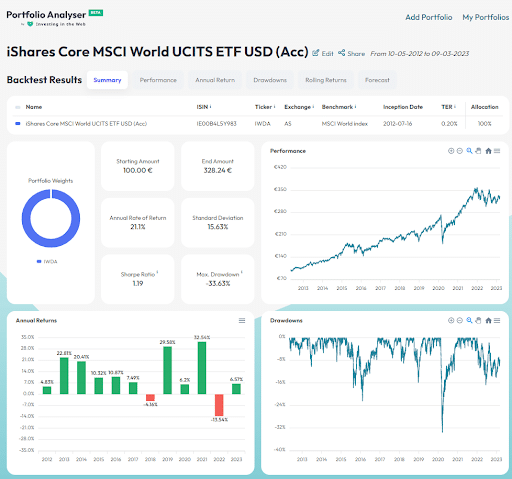Click Benchmark info icon in table header

point(355,106)
